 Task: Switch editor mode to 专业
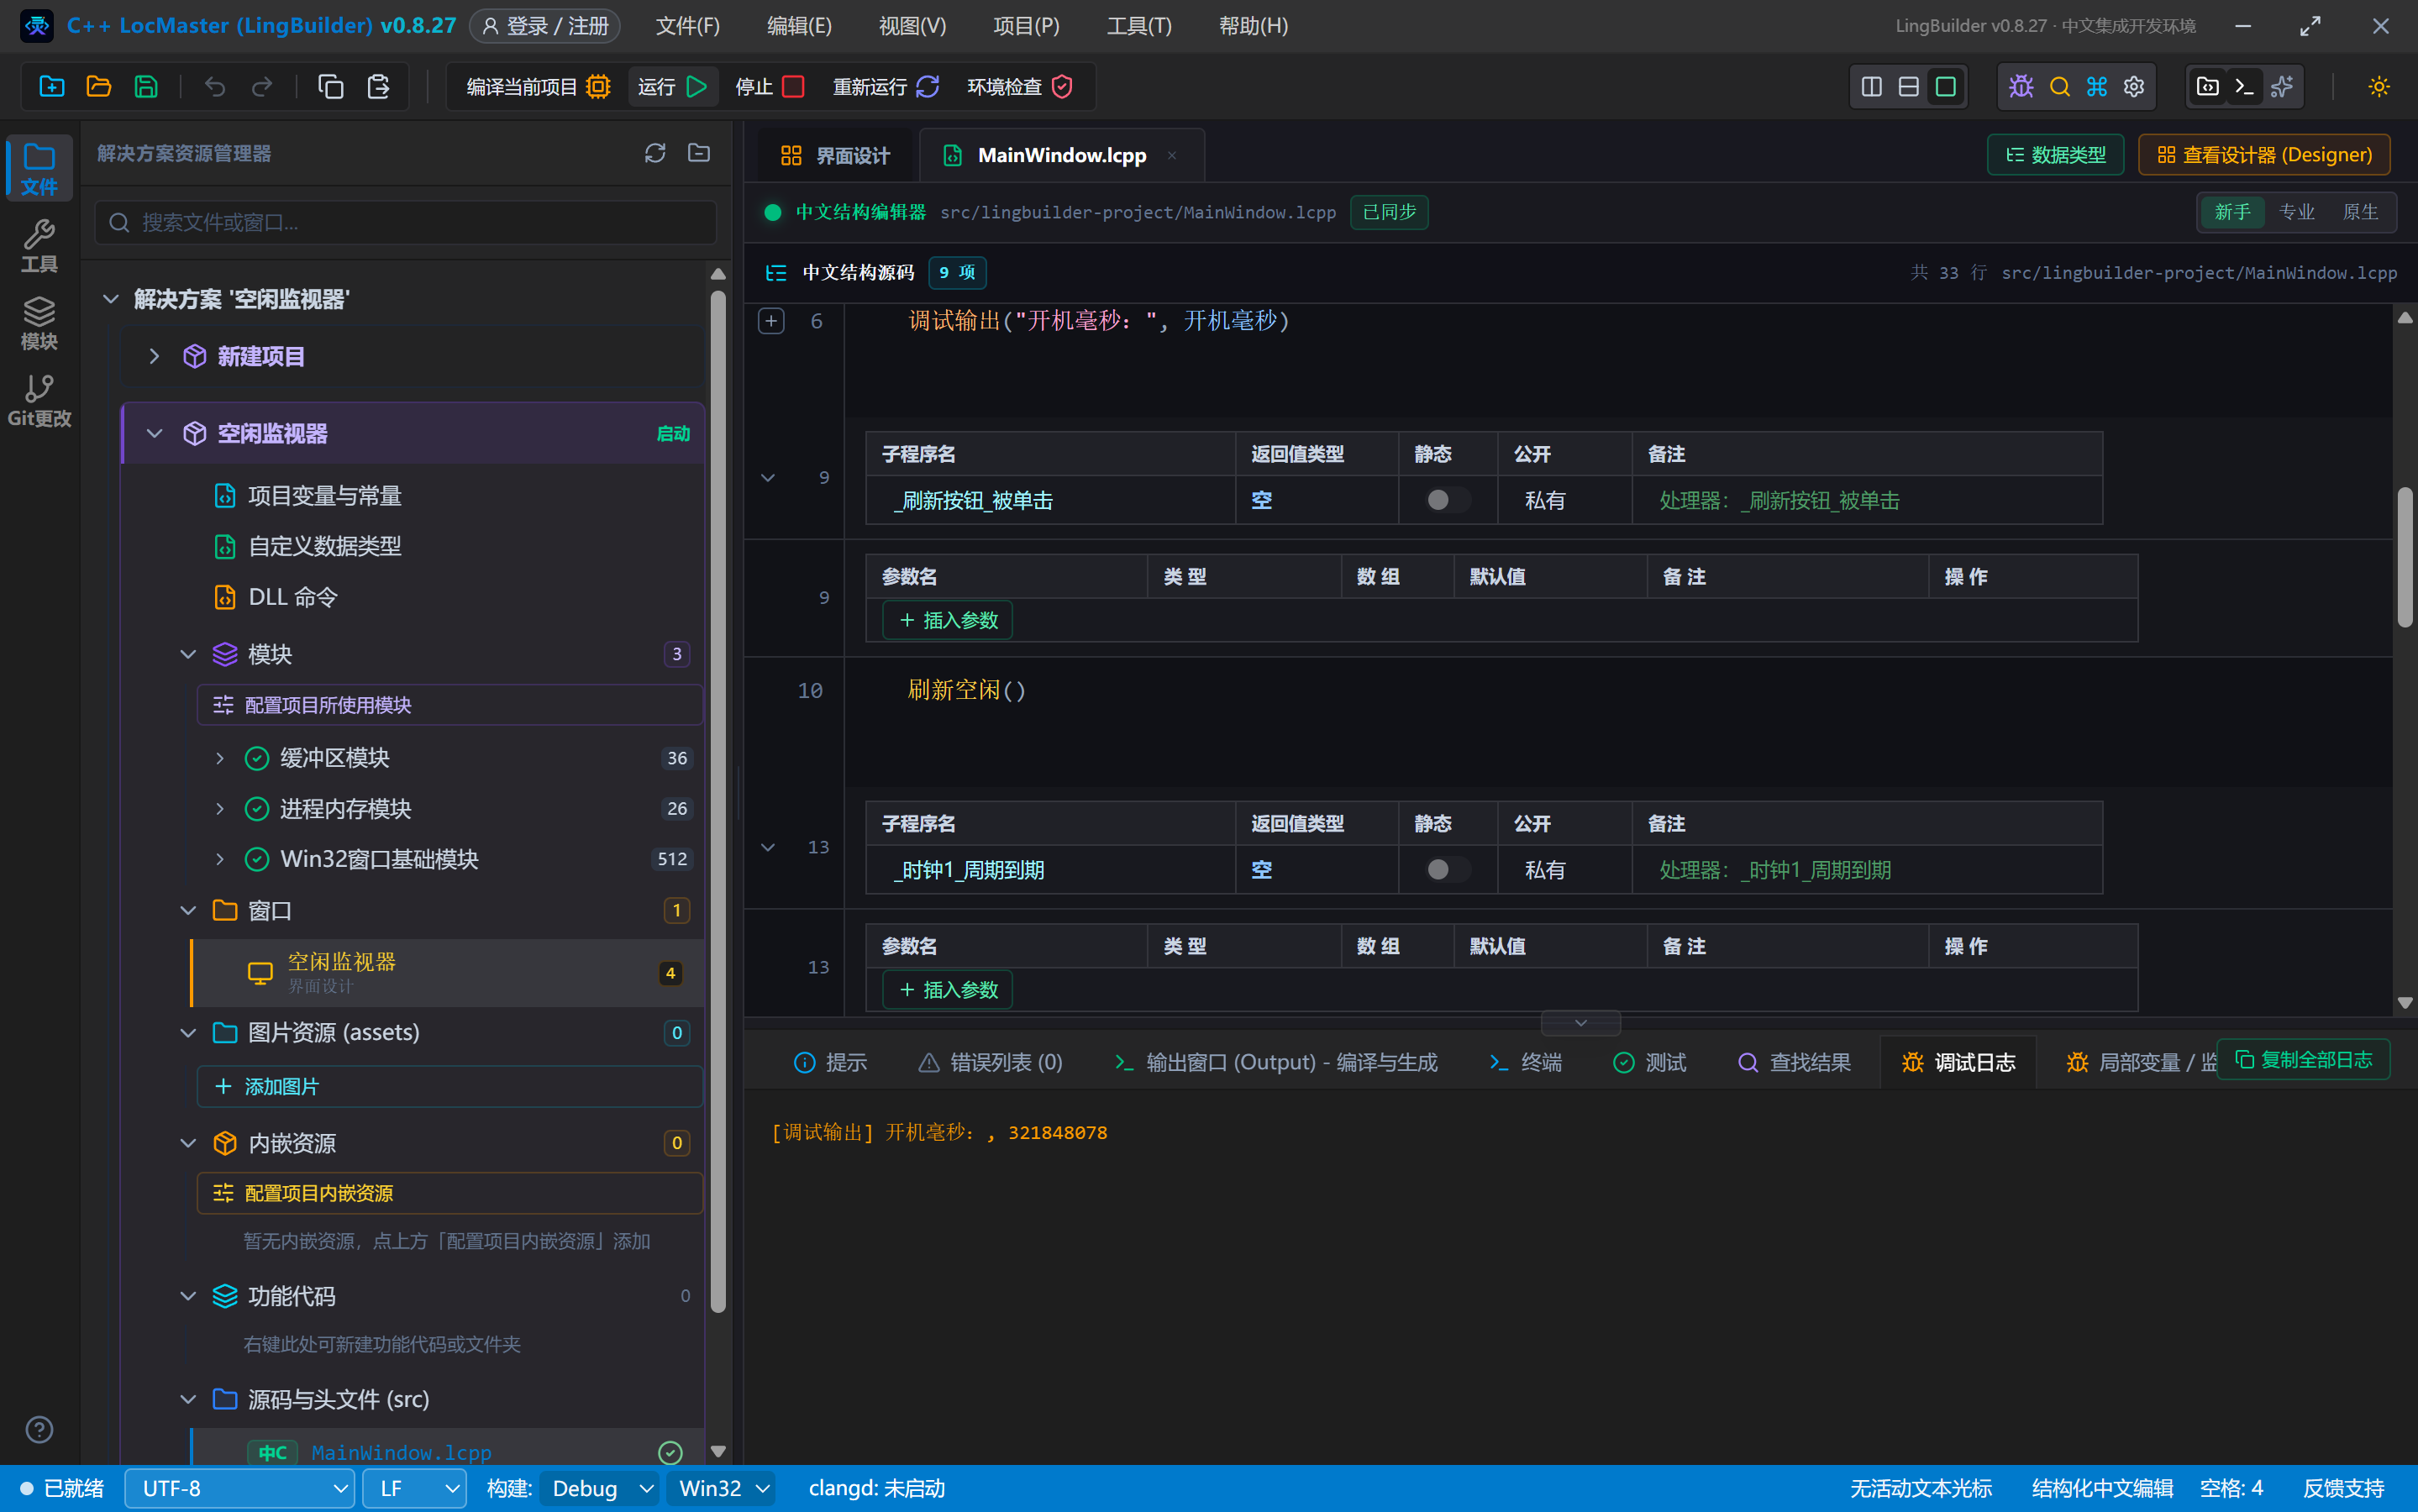click(x=2296, y=212)
